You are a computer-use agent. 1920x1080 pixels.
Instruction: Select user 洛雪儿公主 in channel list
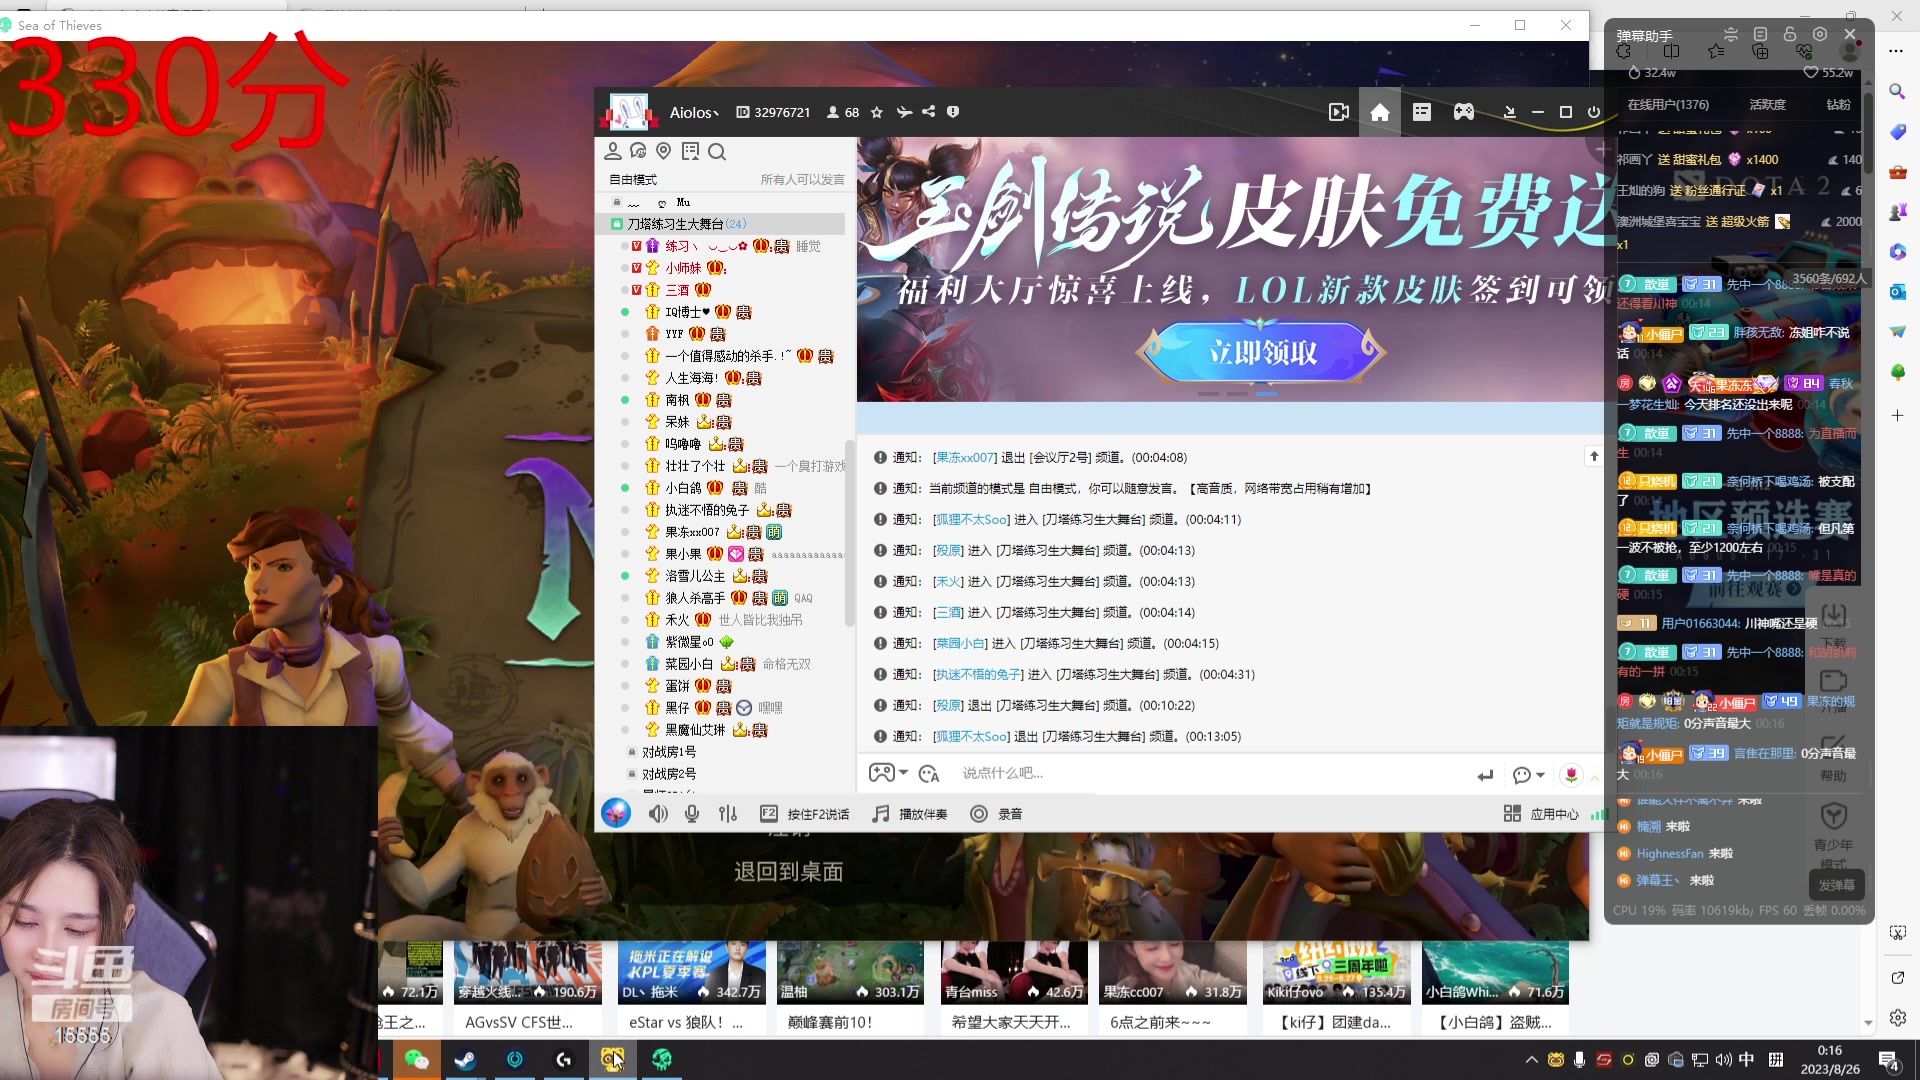[695, 576]
